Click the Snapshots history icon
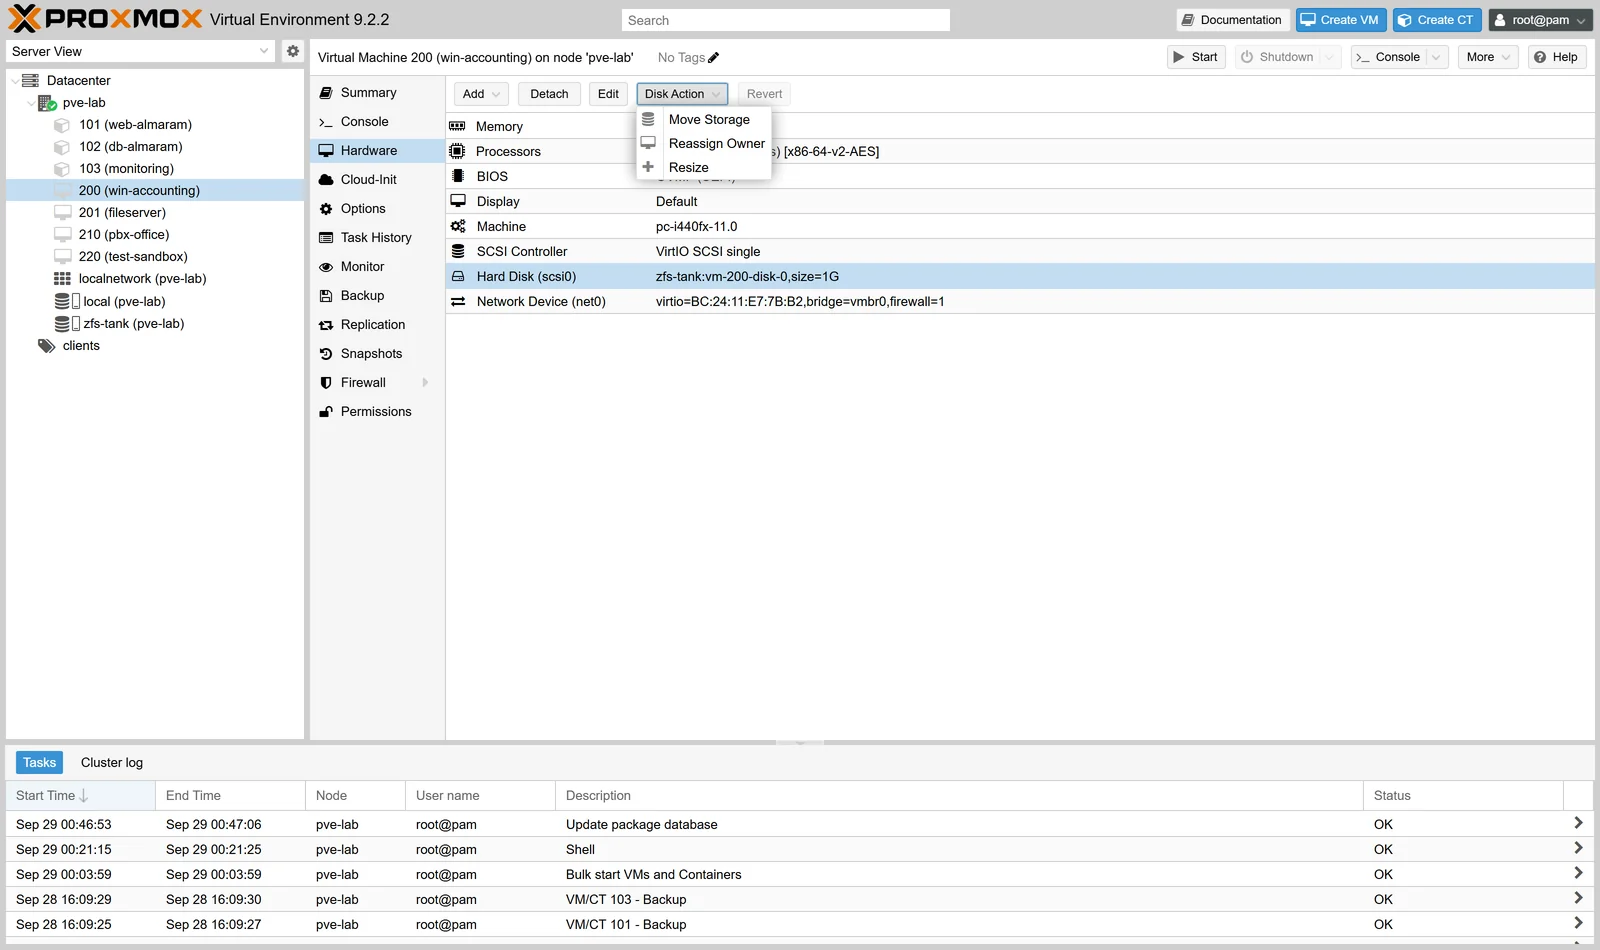 point(326,354)
